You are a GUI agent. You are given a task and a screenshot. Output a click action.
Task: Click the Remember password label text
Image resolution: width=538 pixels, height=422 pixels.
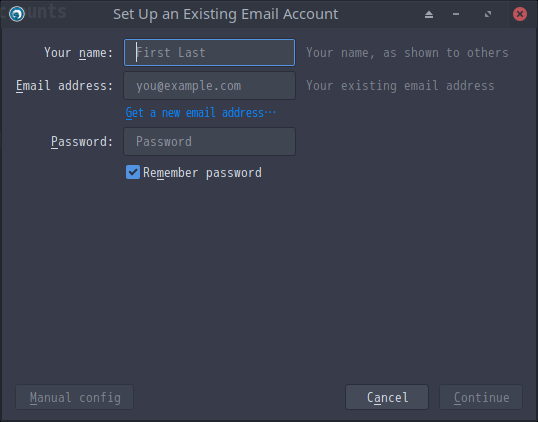(202, 173)
